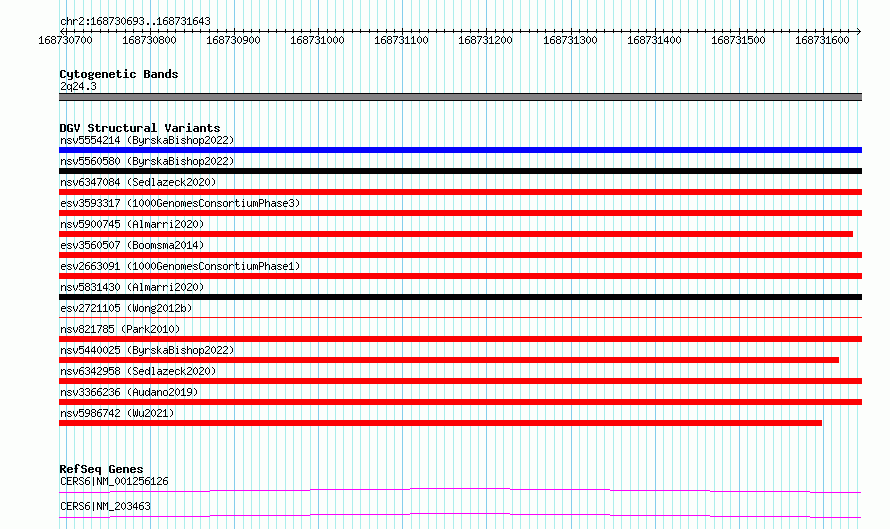Click the nsv5560580 black variant bar
The image size is (890, 529).
point(460,171)
